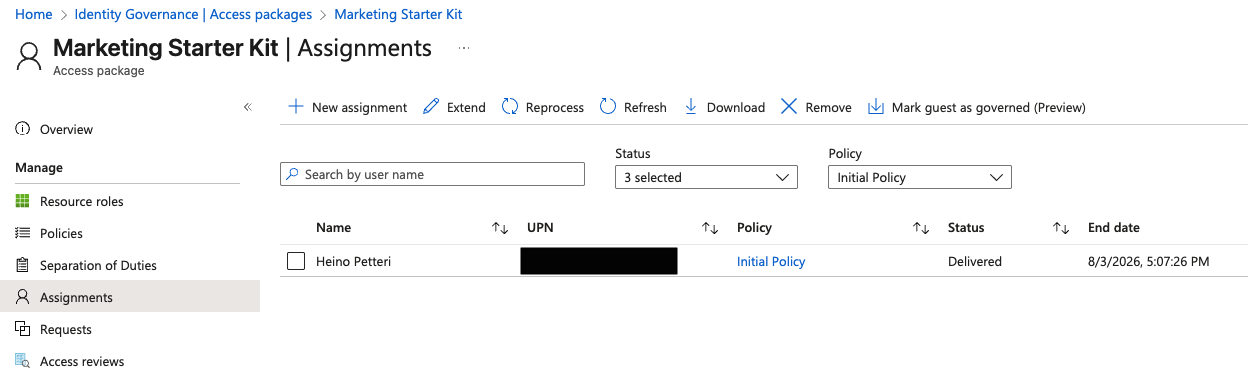1248x378 pixels.
Task: Click the End date column header
Action: pyautogui.click(x=1114, y=228)
